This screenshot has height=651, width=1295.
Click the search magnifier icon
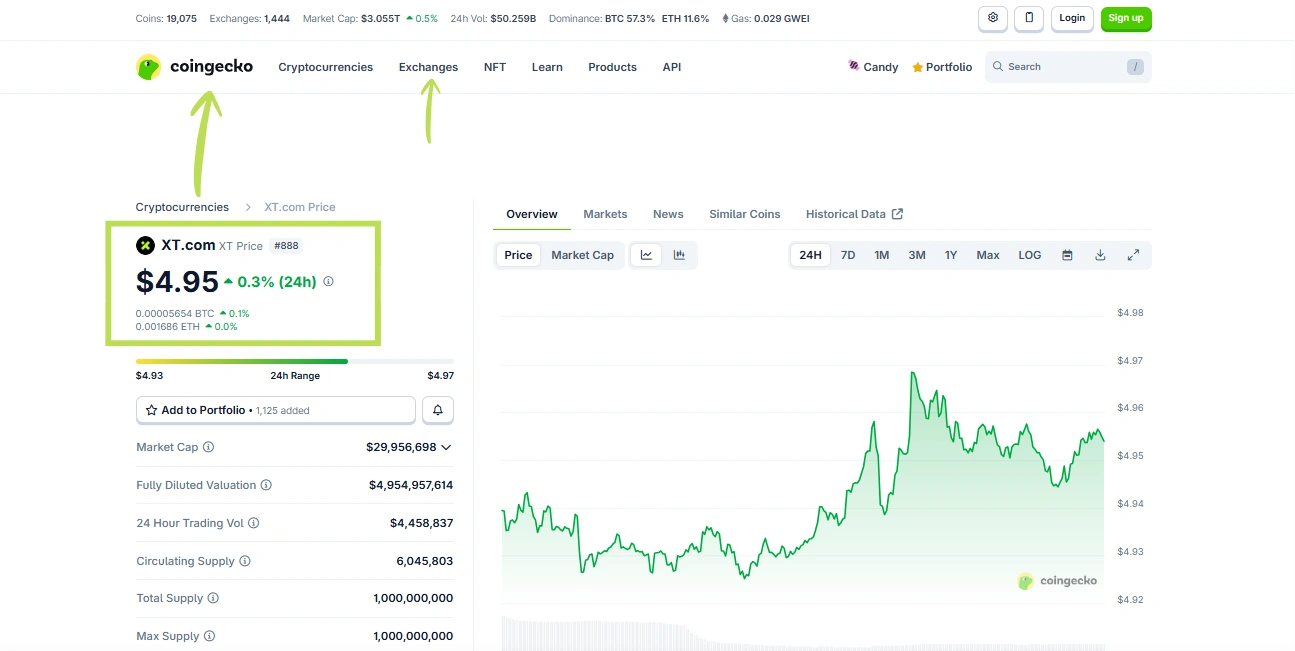tap(998, 67)
